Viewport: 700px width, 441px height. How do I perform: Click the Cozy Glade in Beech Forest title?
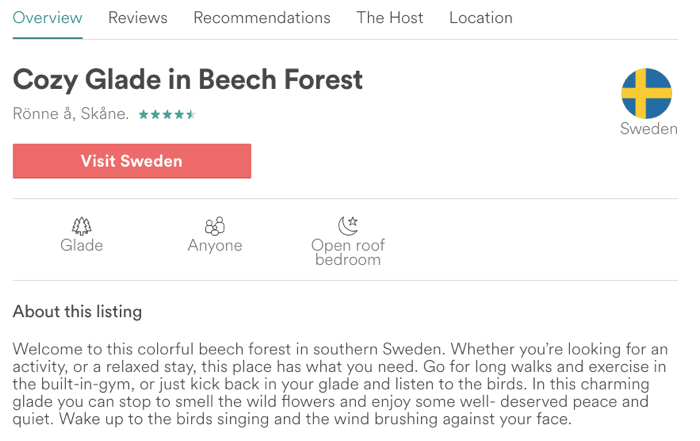click(x=188, y=80)
